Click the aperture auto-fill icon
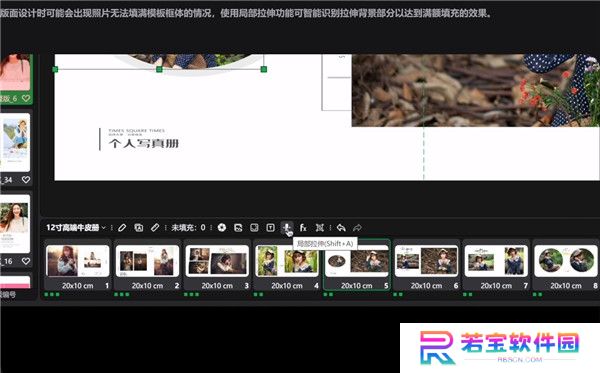 pos(222,228)
